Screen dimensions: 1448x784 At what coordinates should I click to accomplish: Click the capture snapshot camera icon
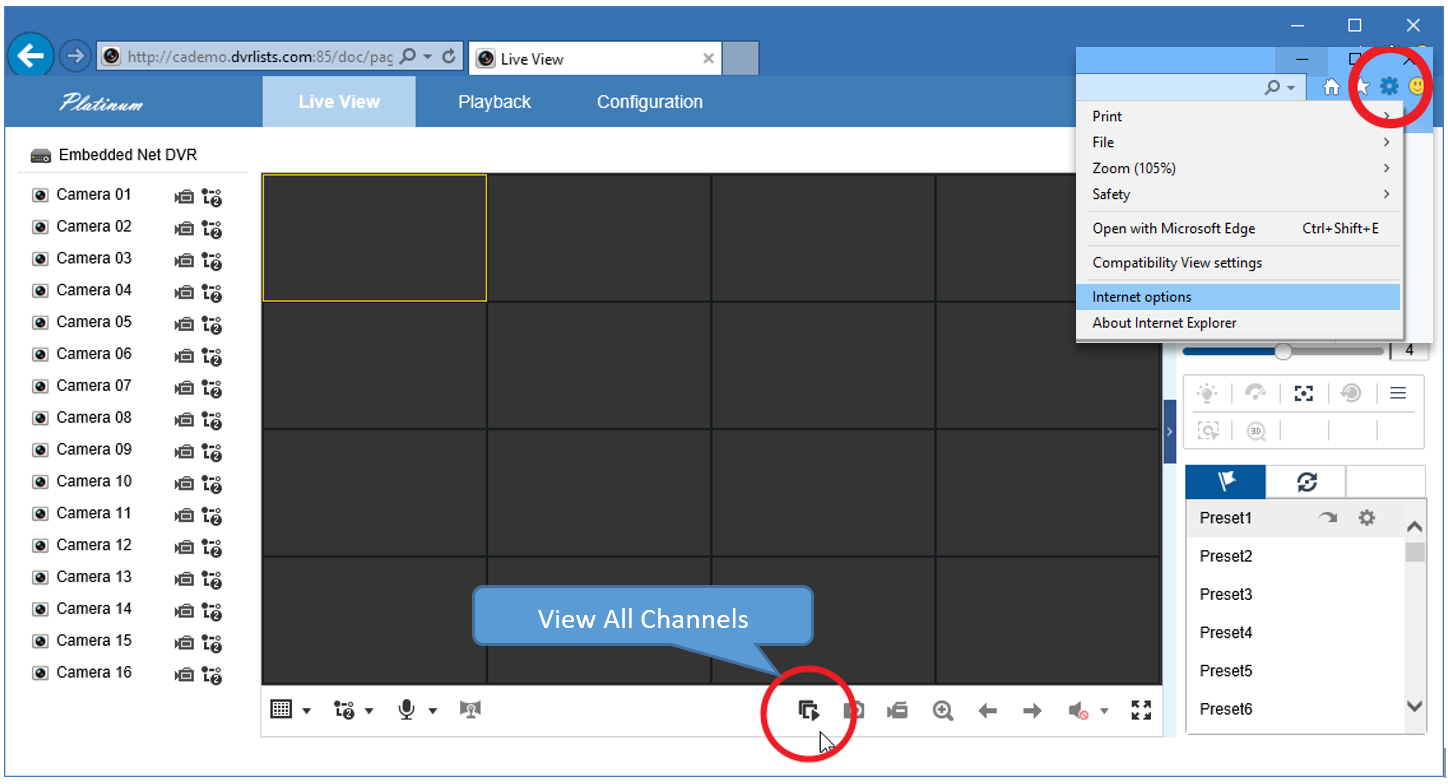coord(854,711)
